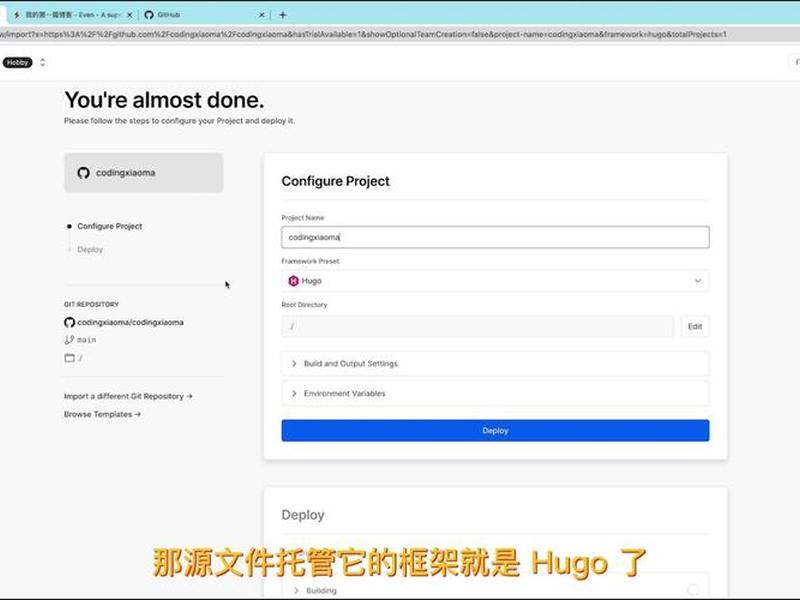The height and width of the screenshot is (600, 800).
Task: Open a new browser tab with plus button
Action: (x=283, y=15)
